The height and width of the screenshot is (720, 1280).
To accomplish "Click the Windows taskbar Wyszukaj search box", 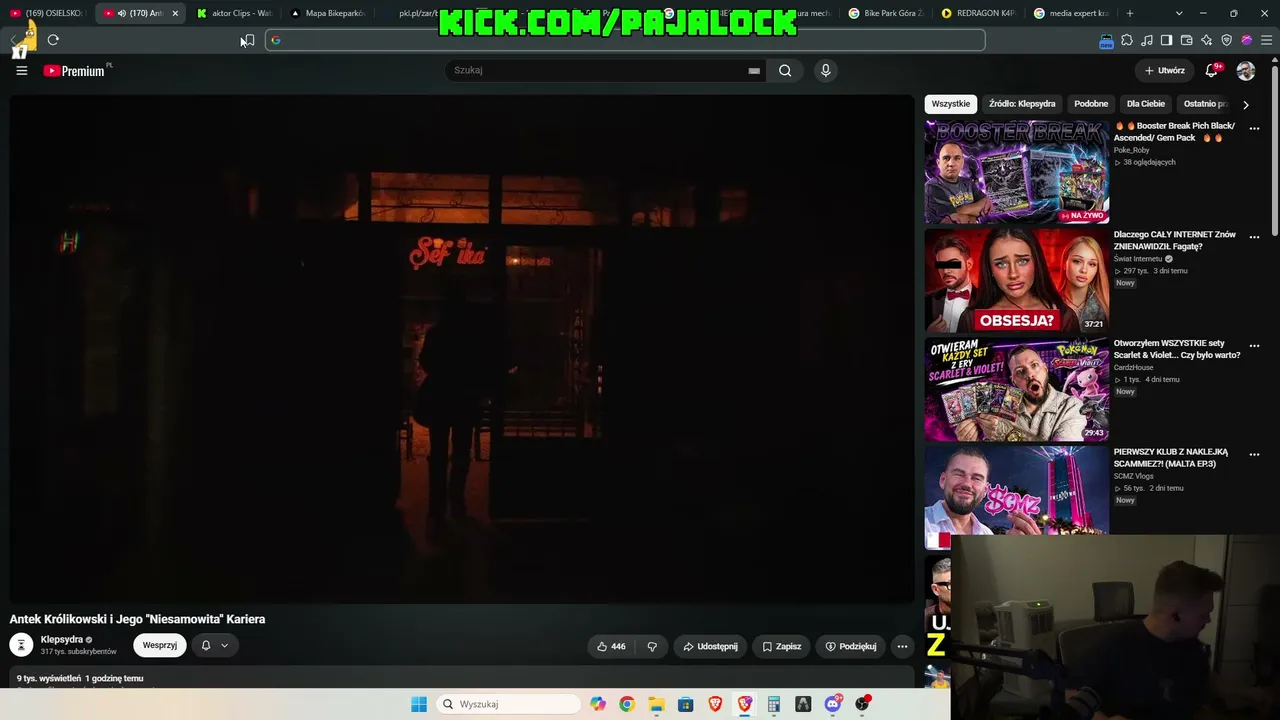I will (x=508, y=704).
